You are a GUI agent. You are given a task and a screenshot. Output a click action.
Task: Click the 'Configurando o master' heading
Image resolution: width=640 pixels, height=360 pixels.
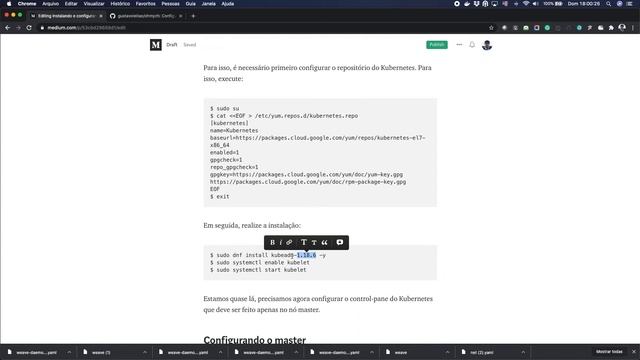pos(255,340)
